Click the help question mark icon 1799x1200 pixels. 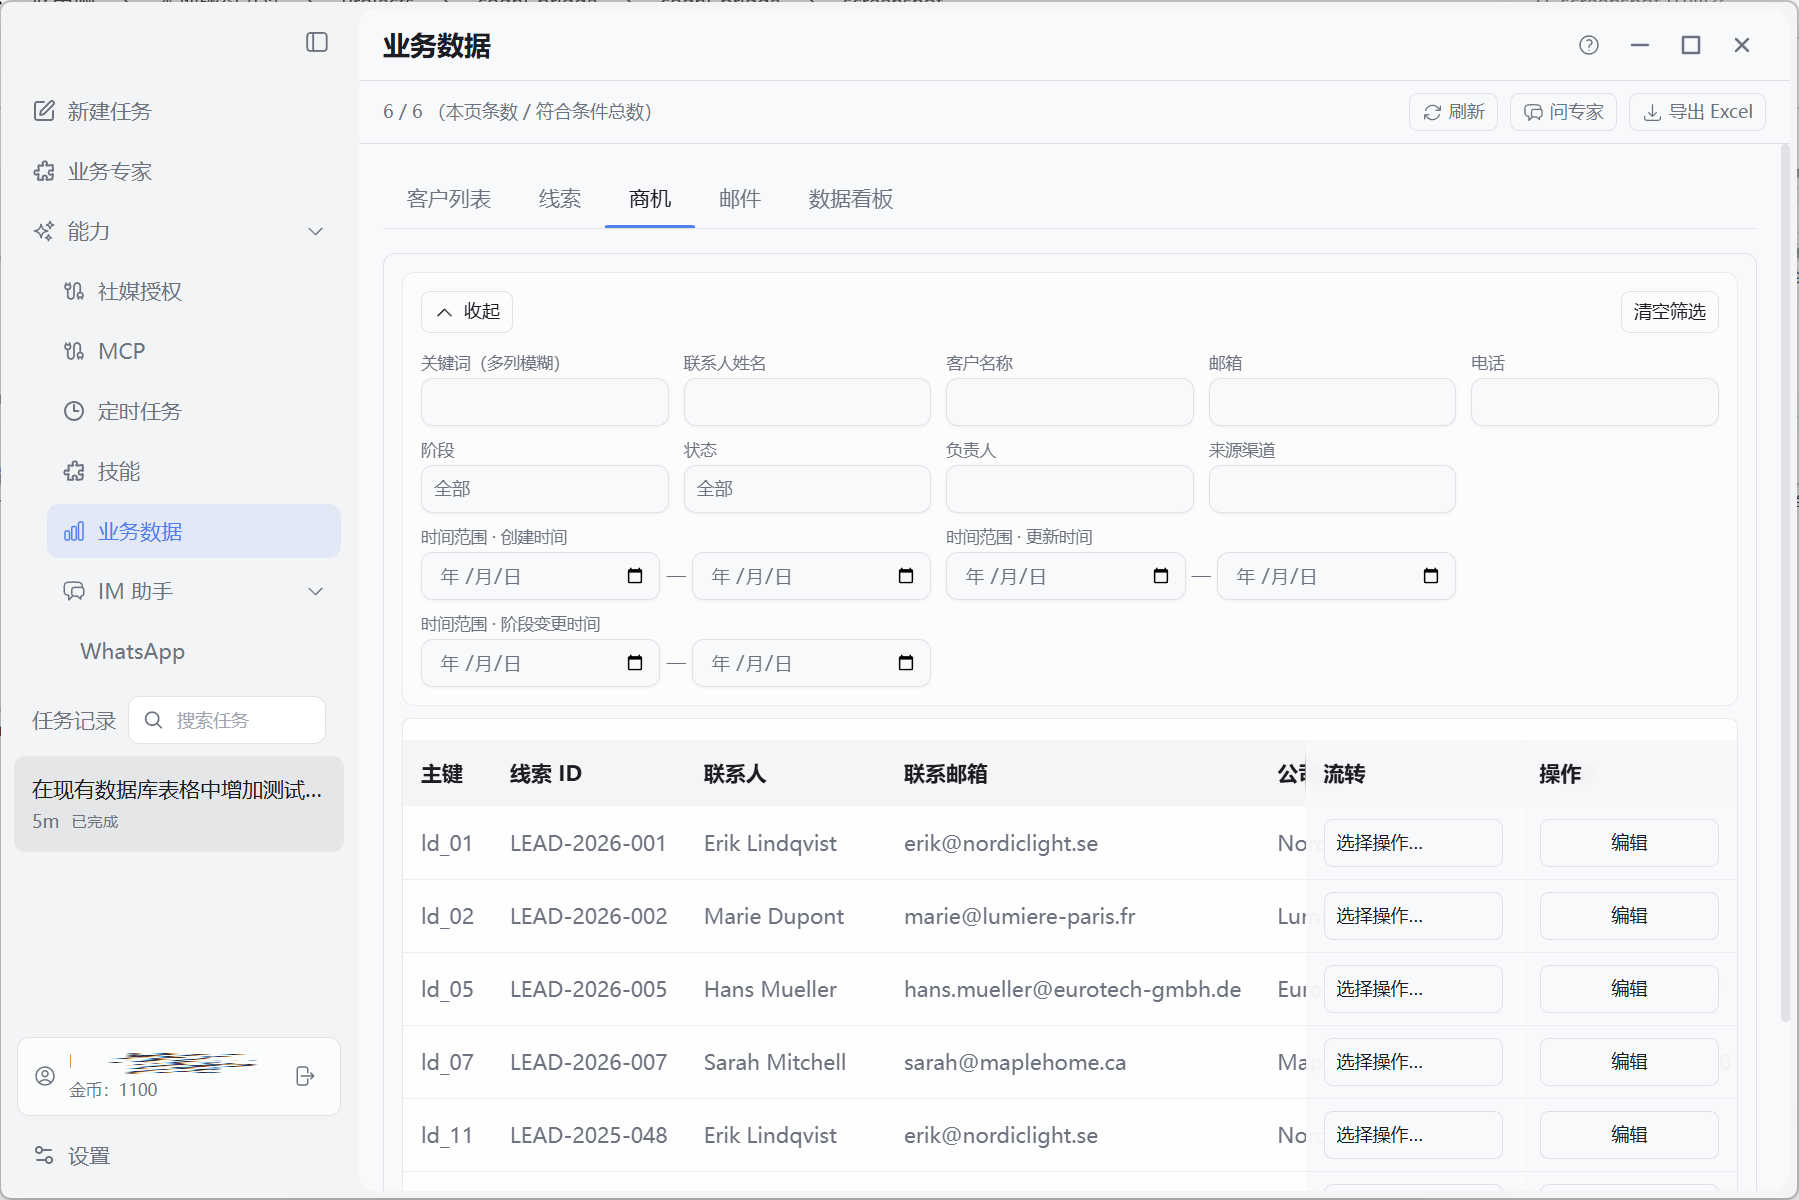tap(1589, 45)
